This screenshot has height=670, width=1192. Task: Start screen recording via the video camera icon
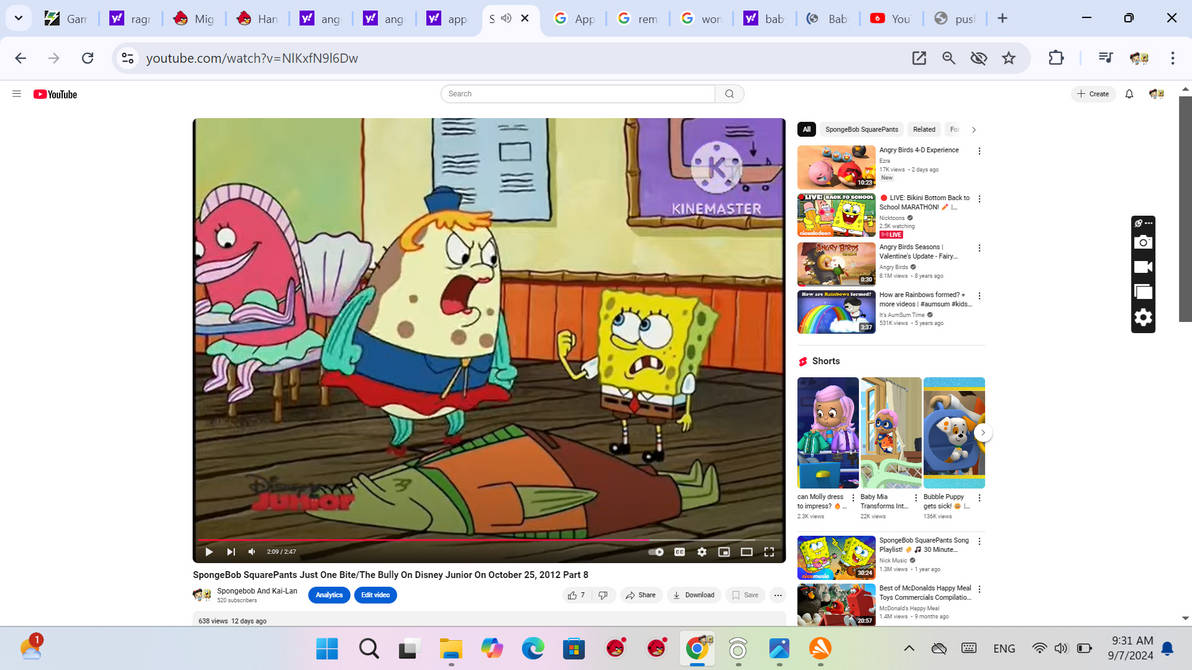[x=1143, y=266]
